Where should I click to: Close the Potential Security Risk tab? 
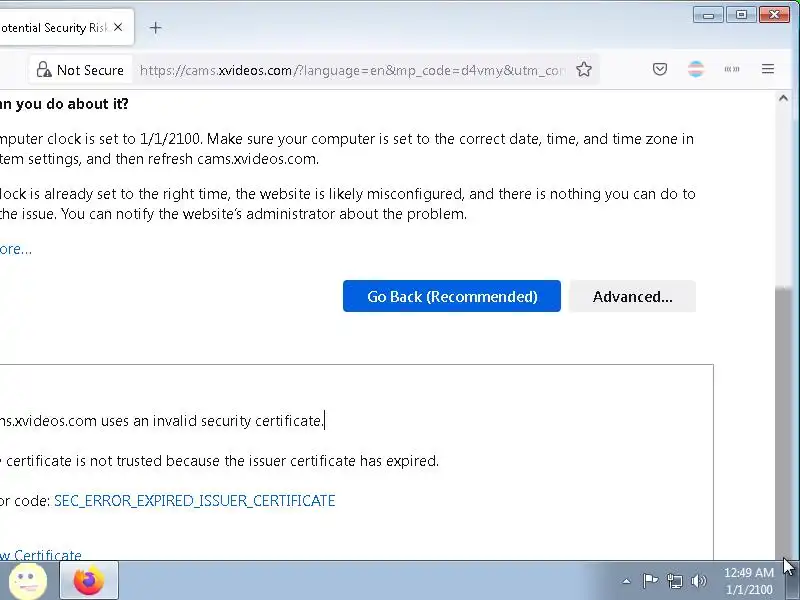click(118, 28)
